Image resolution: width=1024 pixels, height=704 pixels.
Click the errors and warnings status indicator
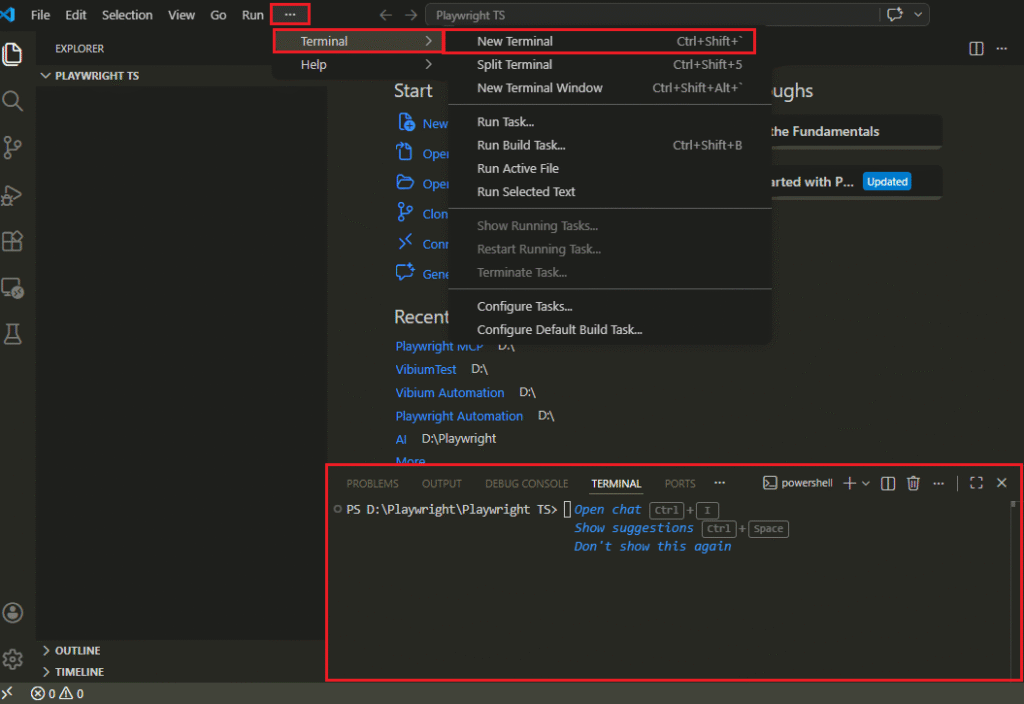[x=57, y=694]
